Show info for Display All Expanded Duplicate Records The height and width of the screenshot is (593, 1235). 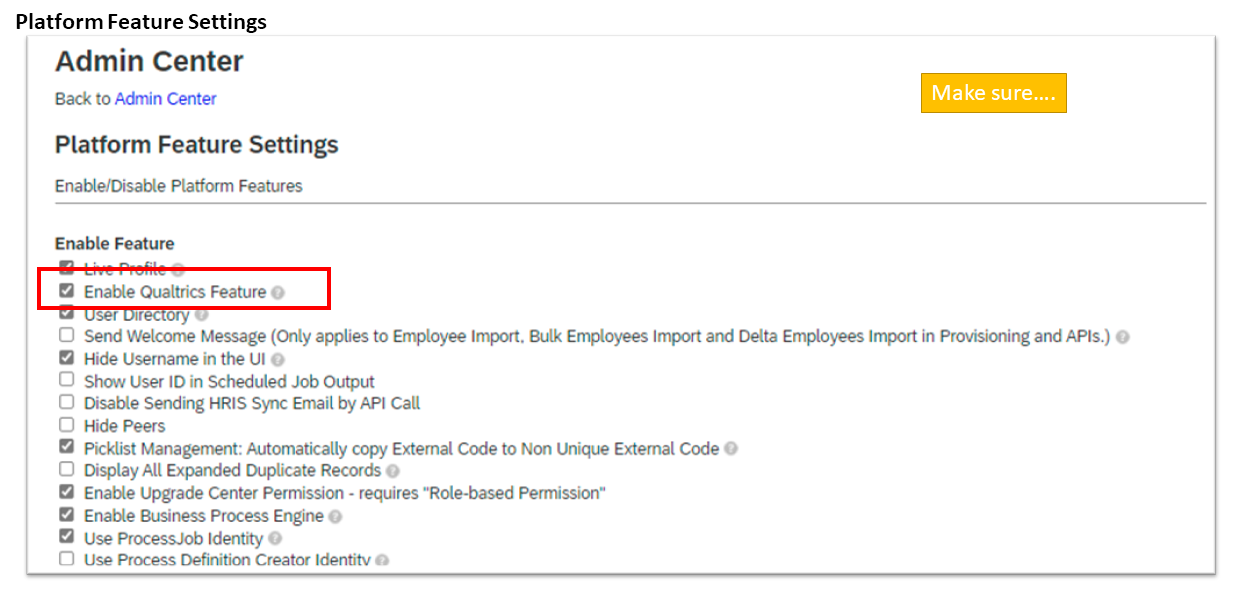point(393,471)
